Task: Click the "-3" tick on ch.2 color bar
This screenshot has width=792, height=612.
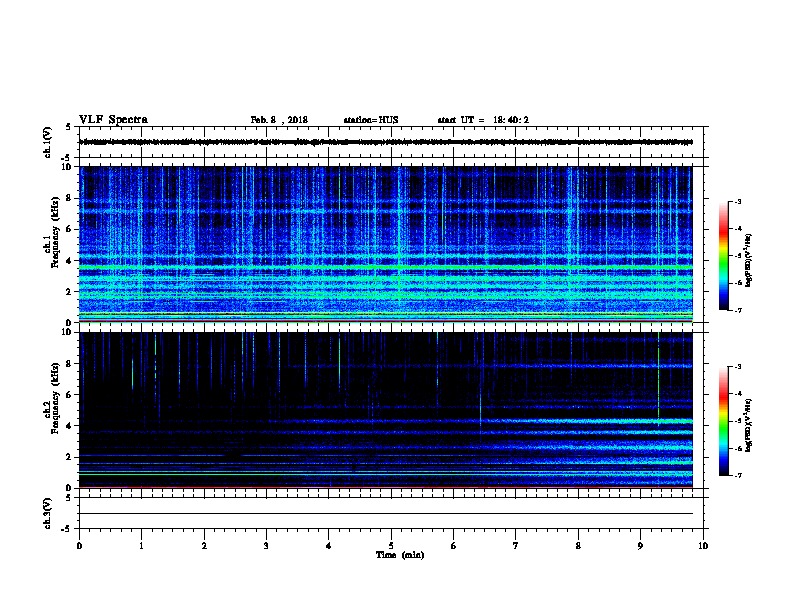Action: pyautogui.click(x=737, y=367)
